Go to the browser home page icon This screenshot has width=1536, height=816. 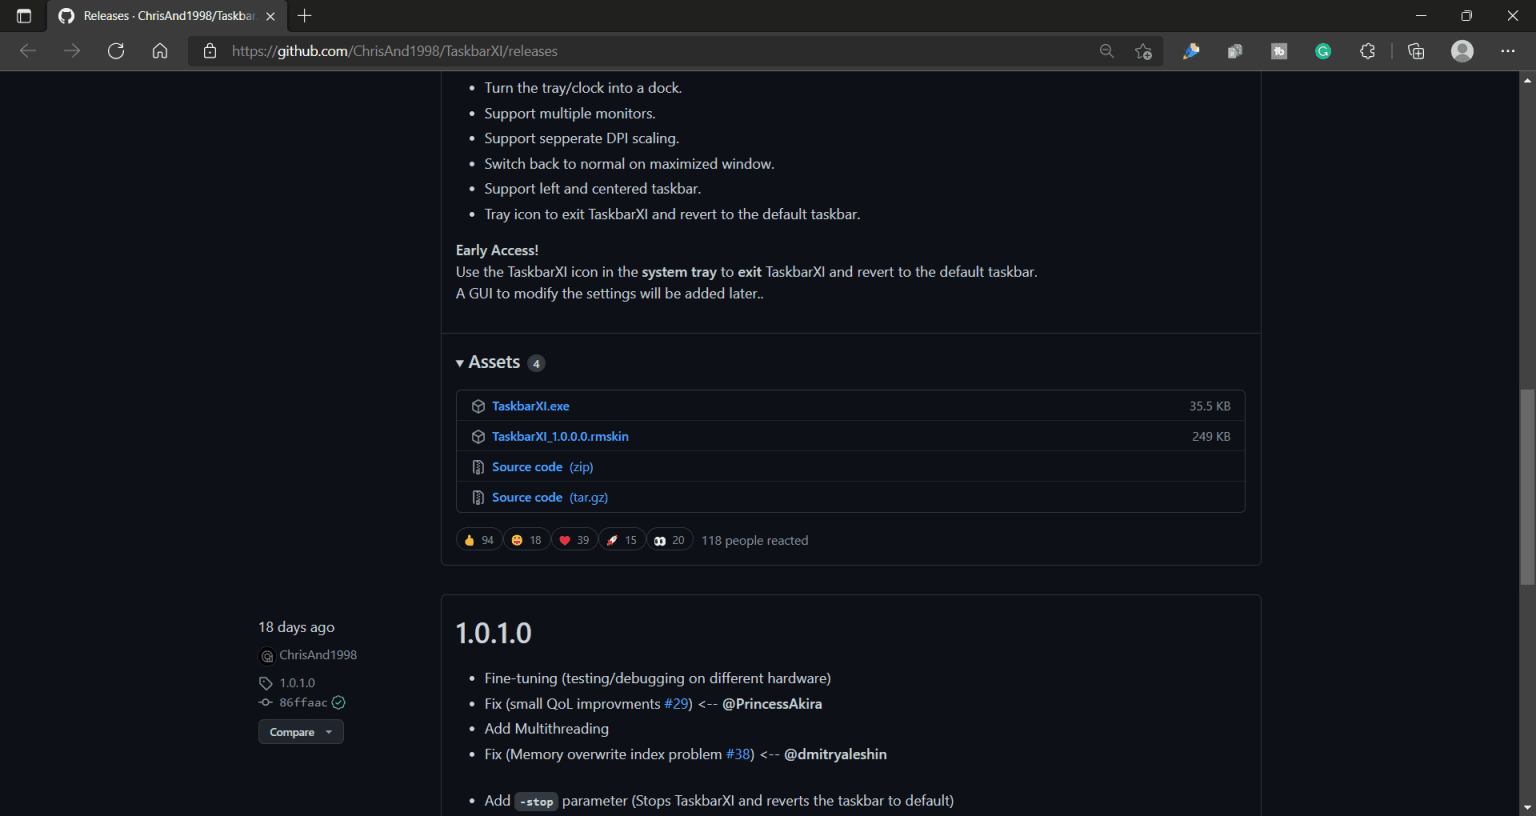(x=160, y=51)
